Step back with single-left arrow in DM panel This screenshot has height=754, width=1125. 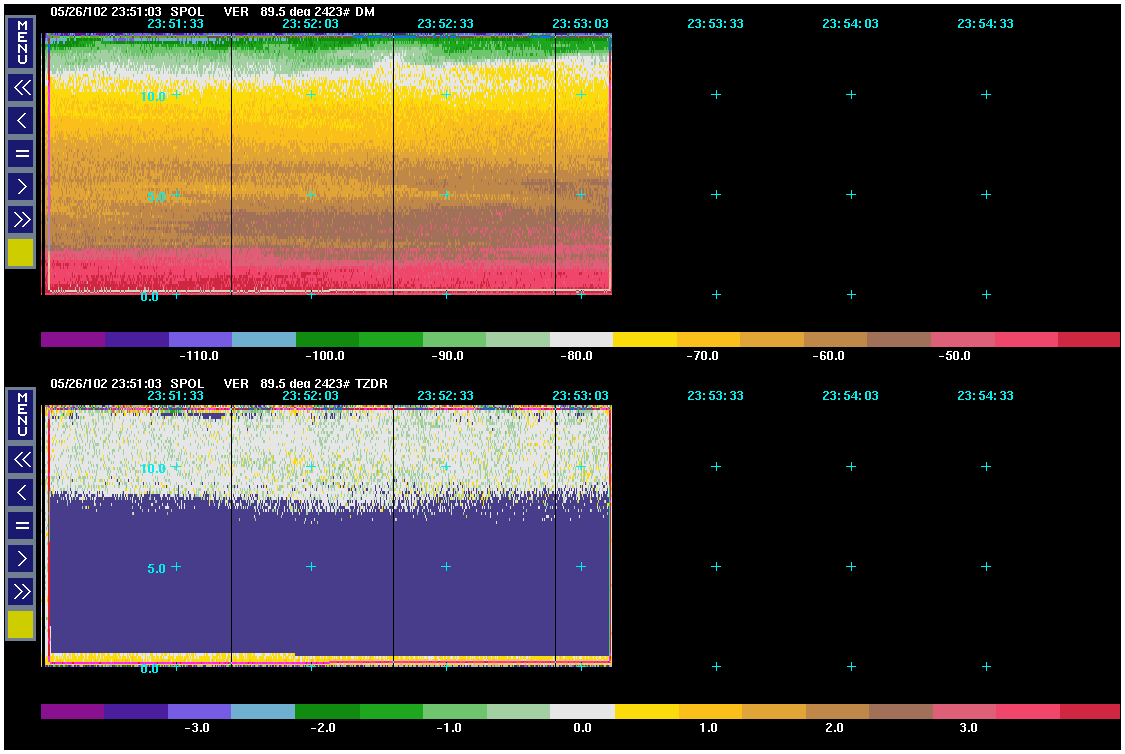[21, 121]
